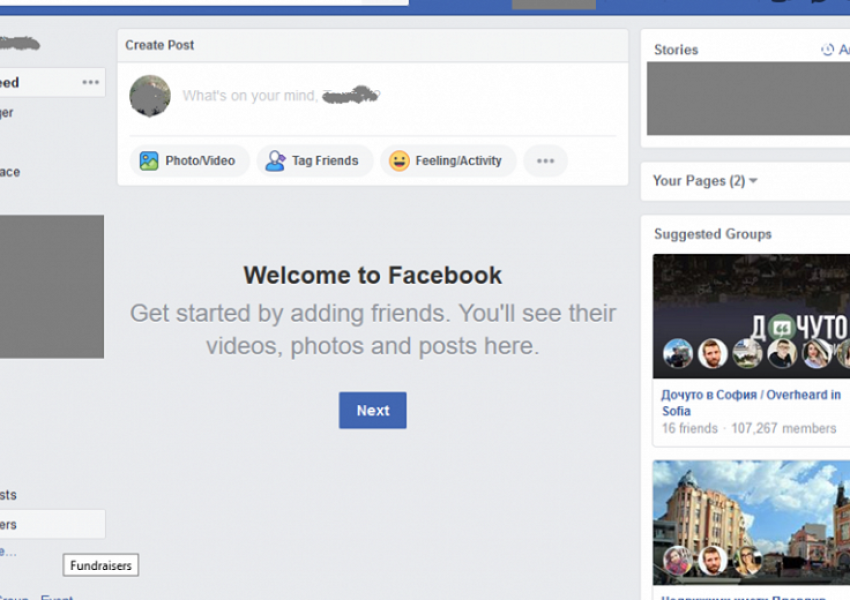Click the Photo/Video icon in Create Post
Screen dimensions: 850x600
149,161
